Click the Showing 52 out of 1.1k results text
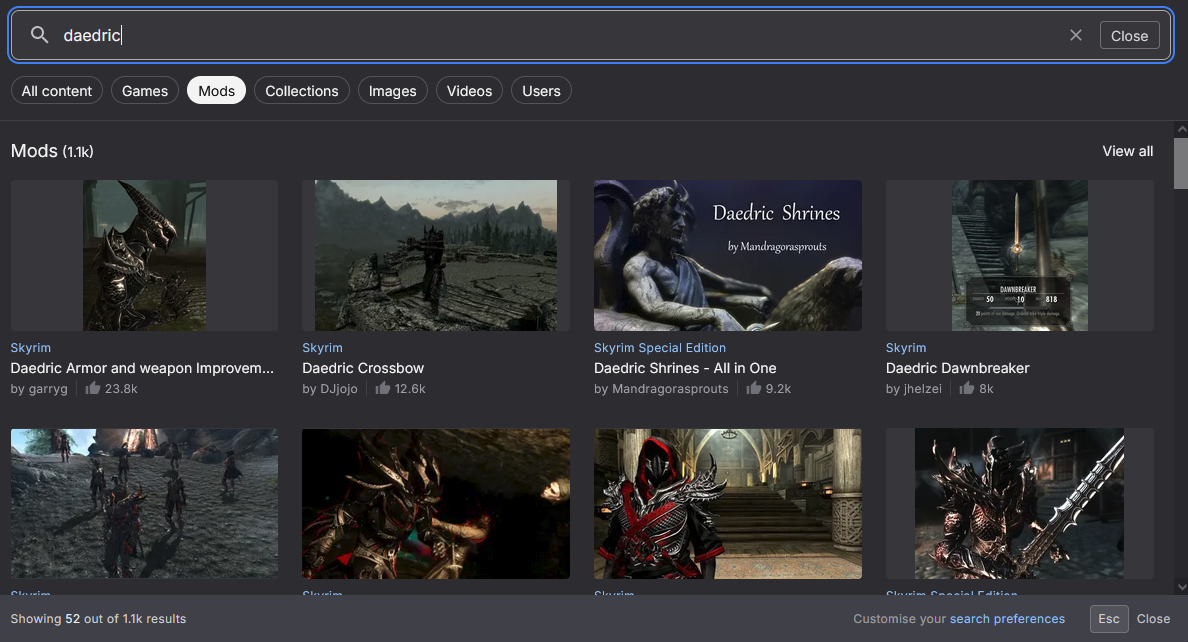 coord(98,619)
